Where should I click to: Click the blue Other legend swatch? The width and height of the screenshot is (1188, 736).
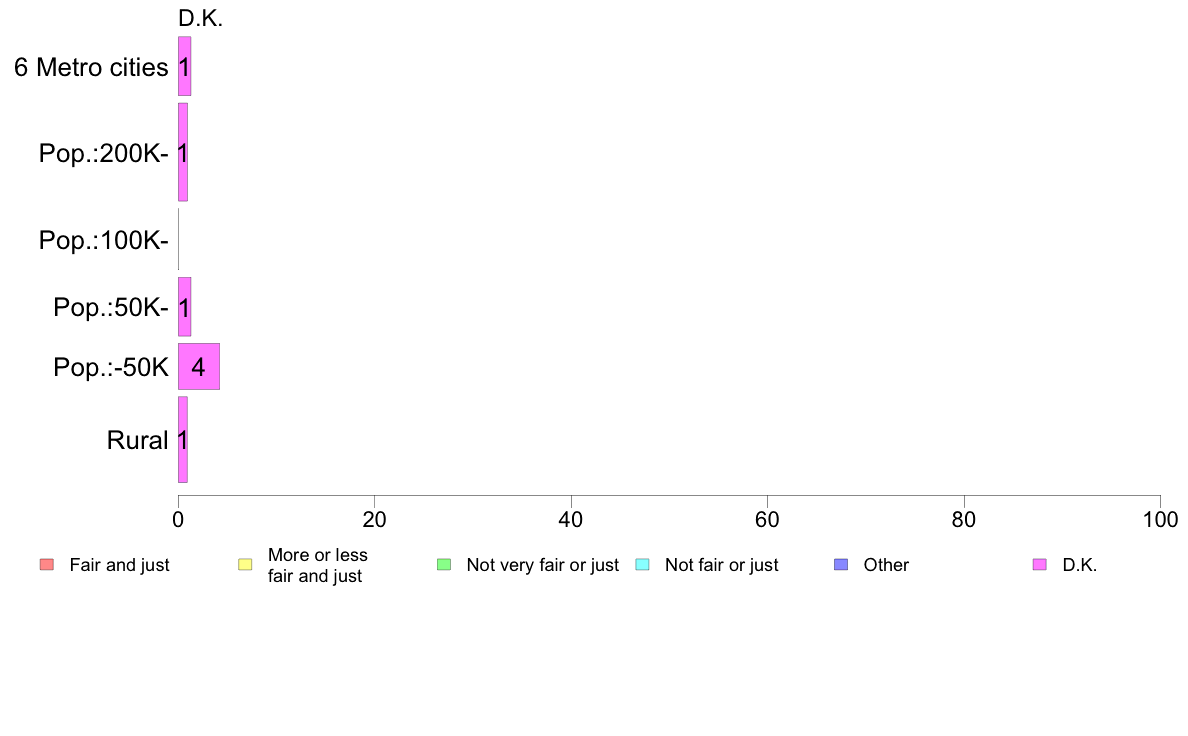[x=841, y=565]
